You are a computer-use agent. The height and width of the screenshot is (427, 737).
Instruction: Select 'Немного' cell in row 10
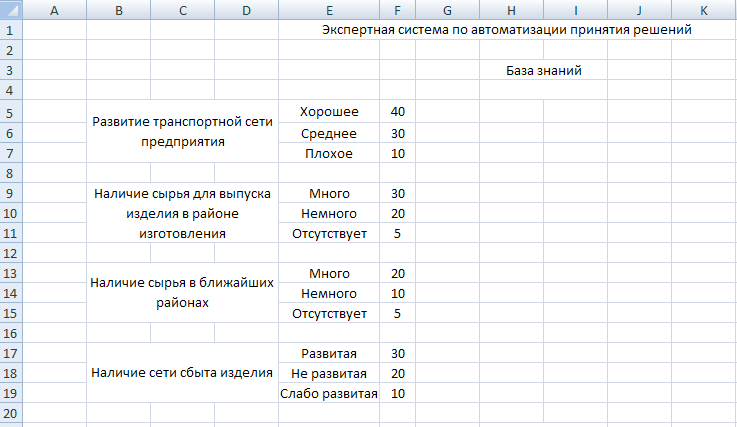point(329,214)
